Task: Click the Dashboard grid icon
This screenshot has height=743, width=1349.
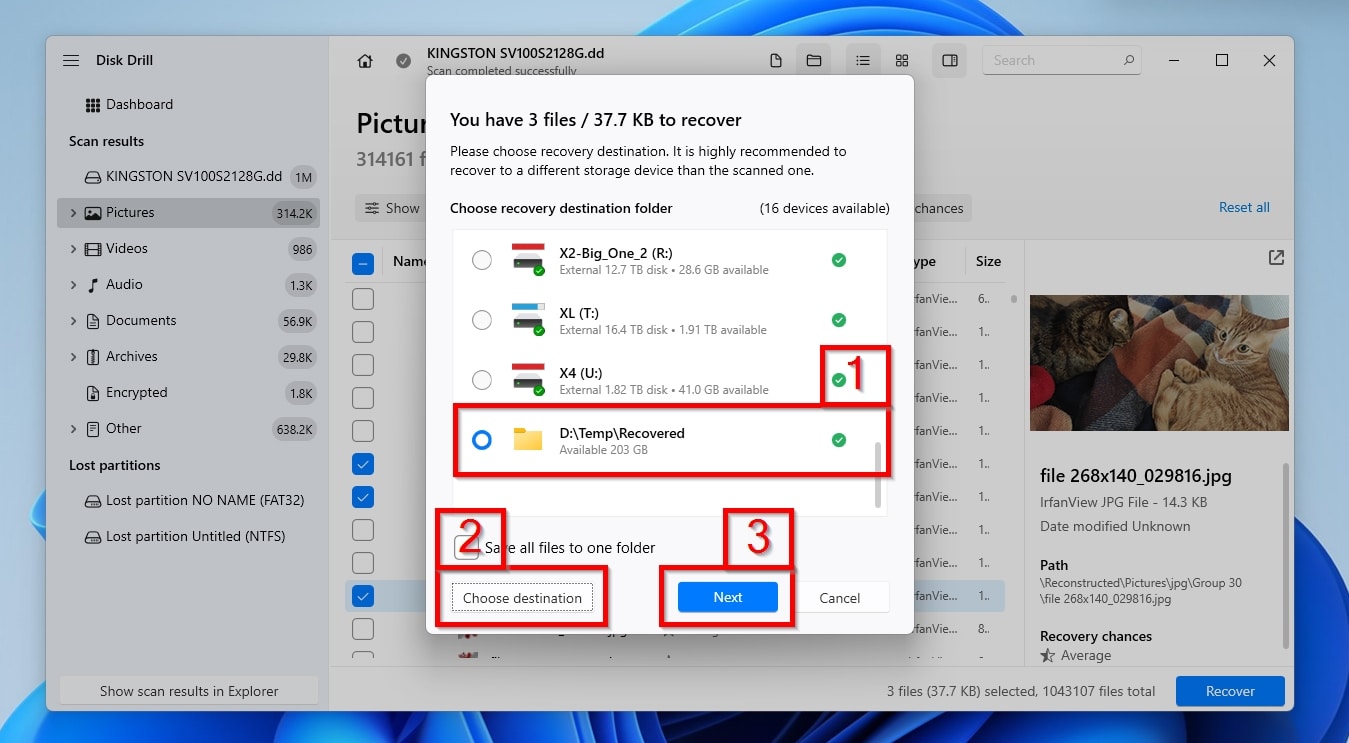Action: [93, 105]
